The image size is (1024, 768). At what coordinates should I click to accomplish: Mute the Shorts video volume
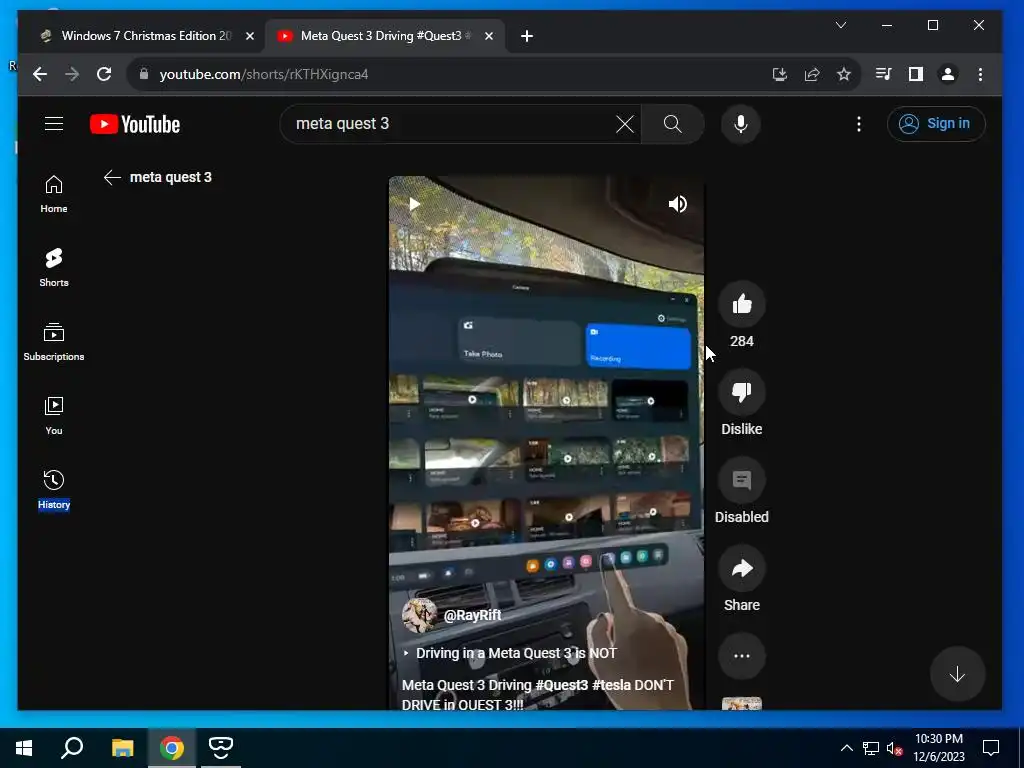point(678,204)
